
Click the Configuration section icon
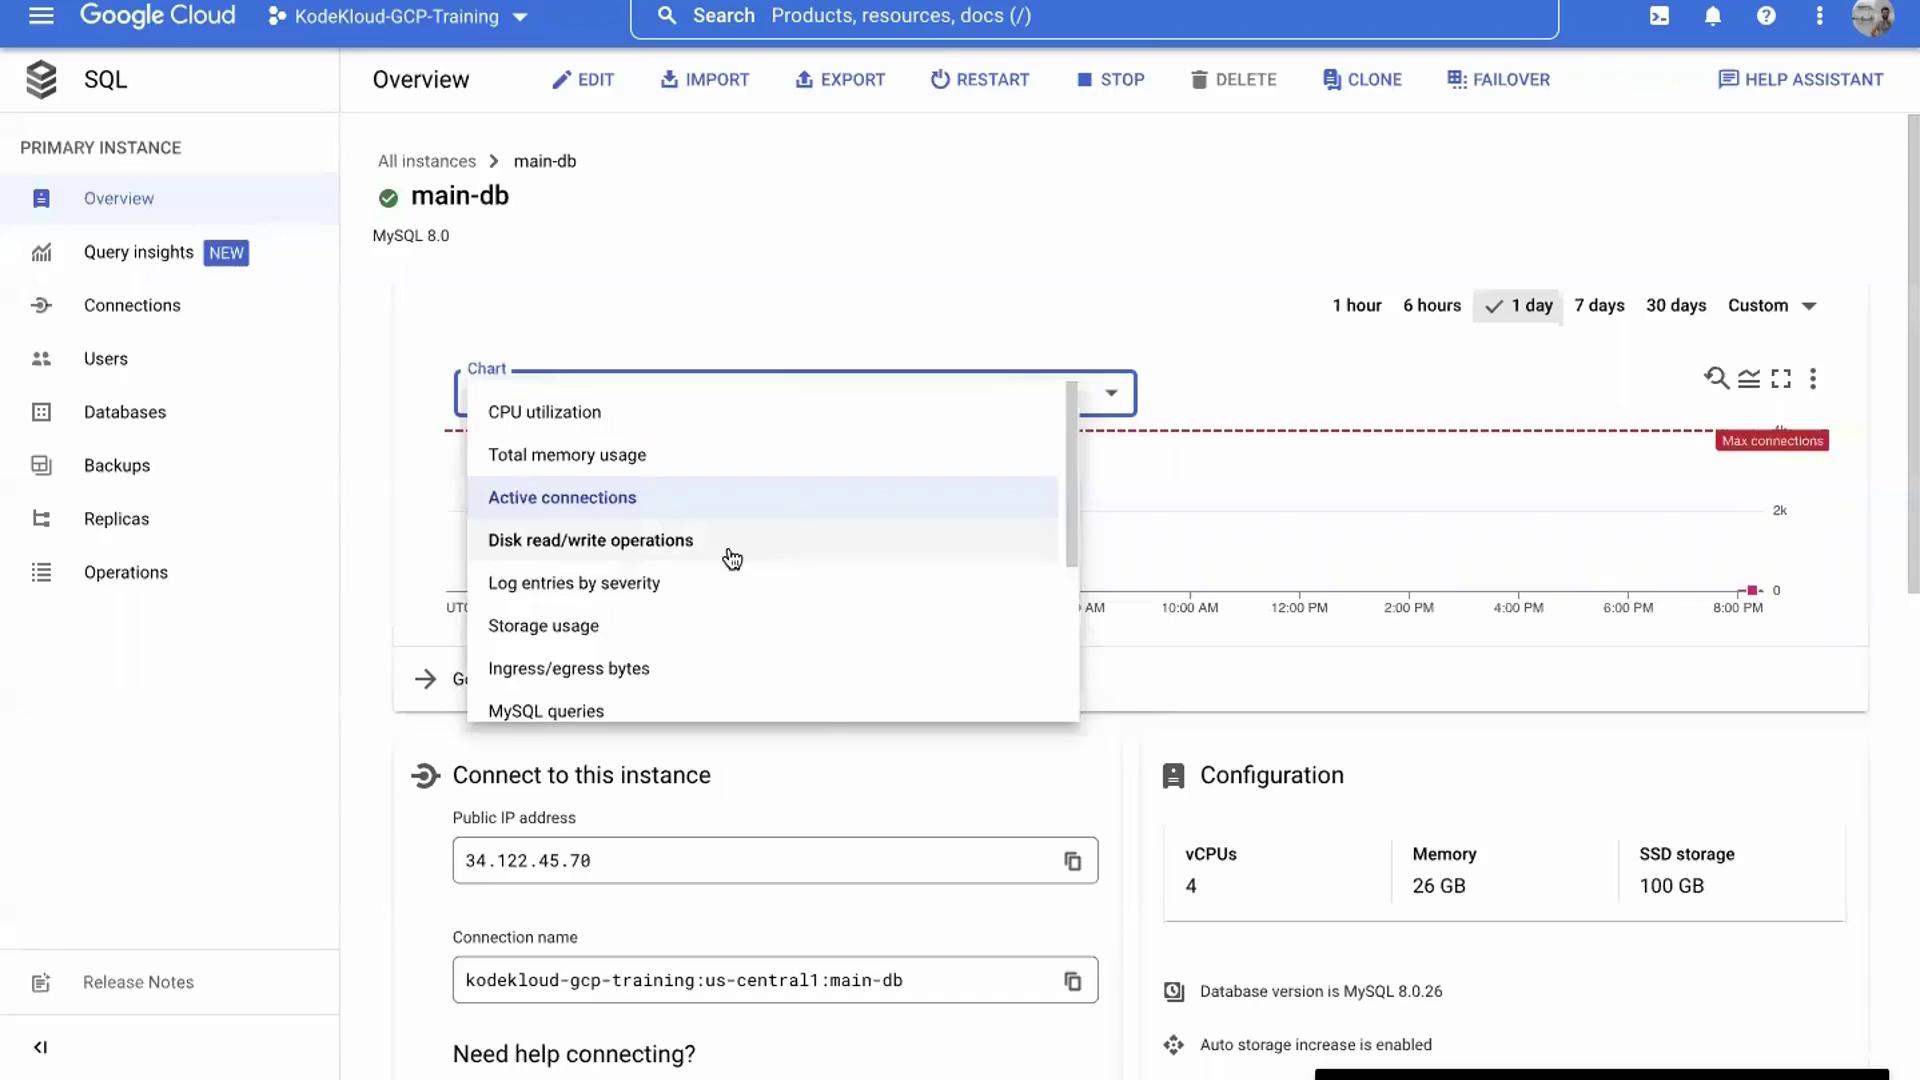(x=1174, y=776)
